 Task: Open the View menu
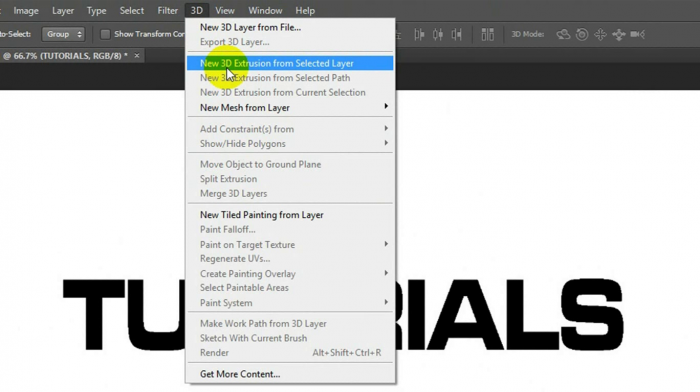(225, 10)
